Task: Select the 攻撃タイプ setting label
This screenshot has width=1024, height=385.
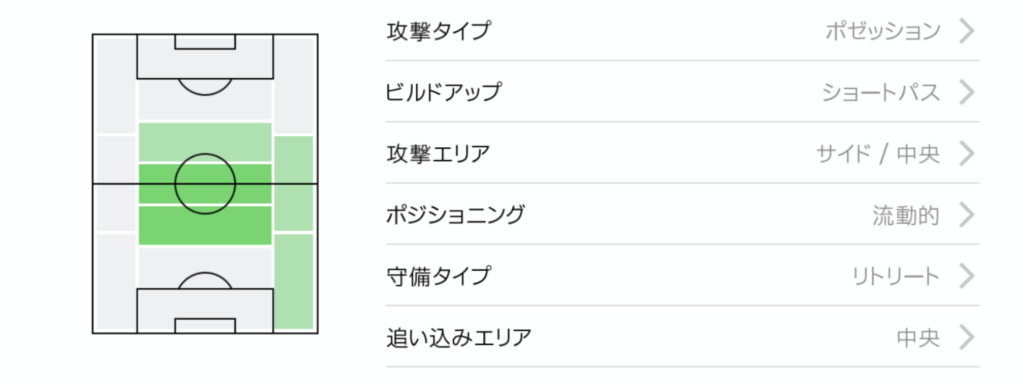Action: [x=438, y=31]
